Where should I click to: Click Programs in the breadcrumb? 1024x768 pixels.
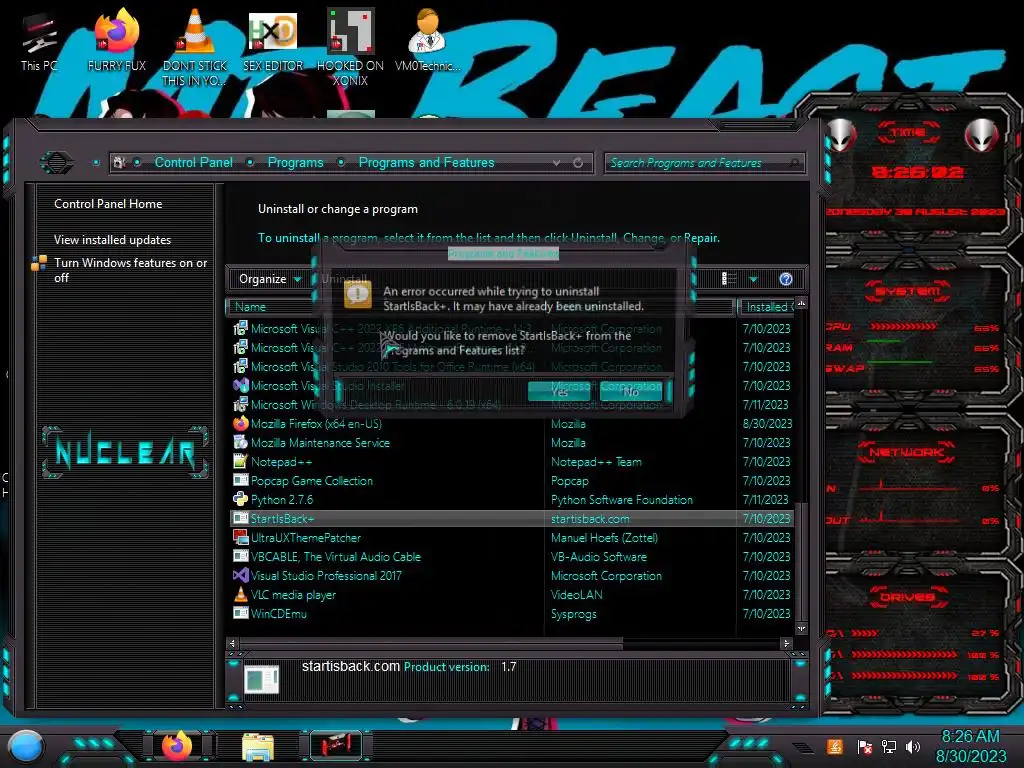295,163
